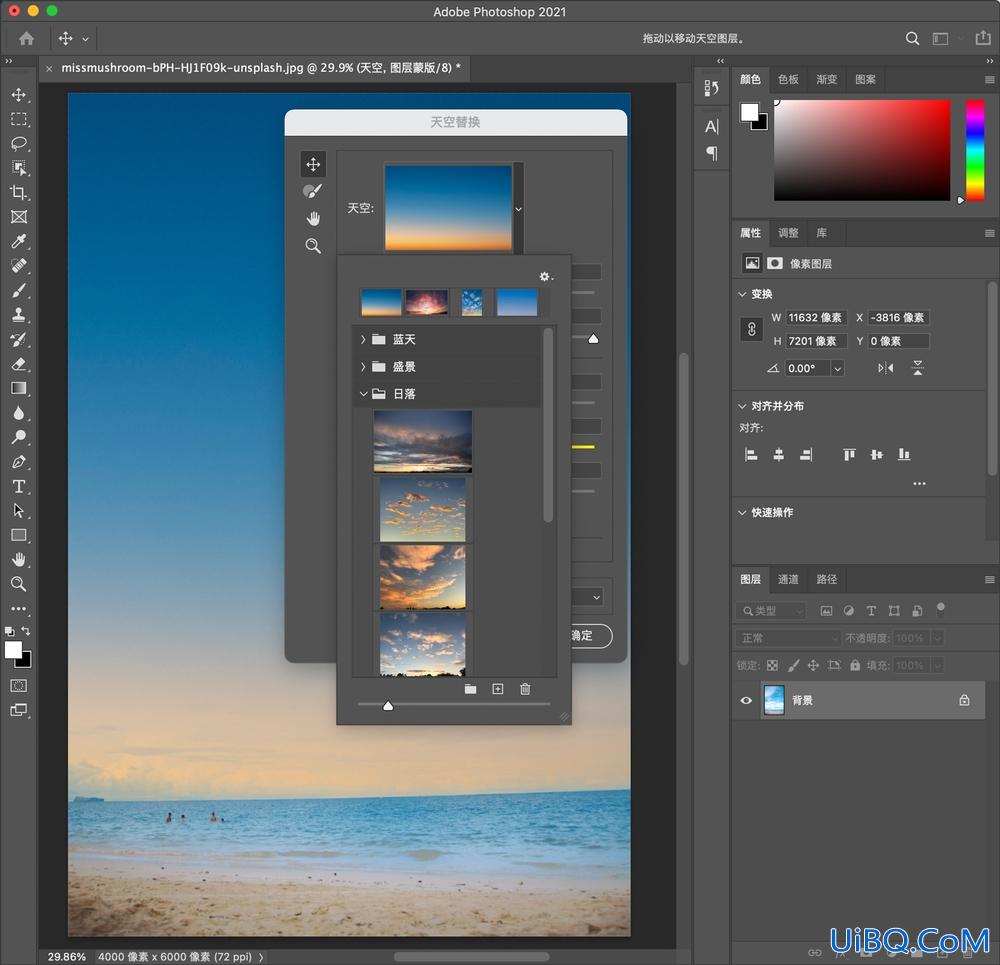
Task: Select the Lasso tool
Action: click(x=18, y=144)
